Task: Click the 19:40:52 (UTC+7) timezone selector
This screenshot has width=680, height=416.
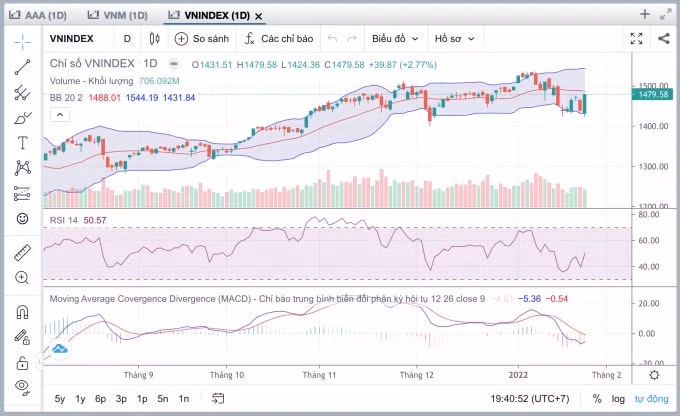Action: [x=530, y=399]
